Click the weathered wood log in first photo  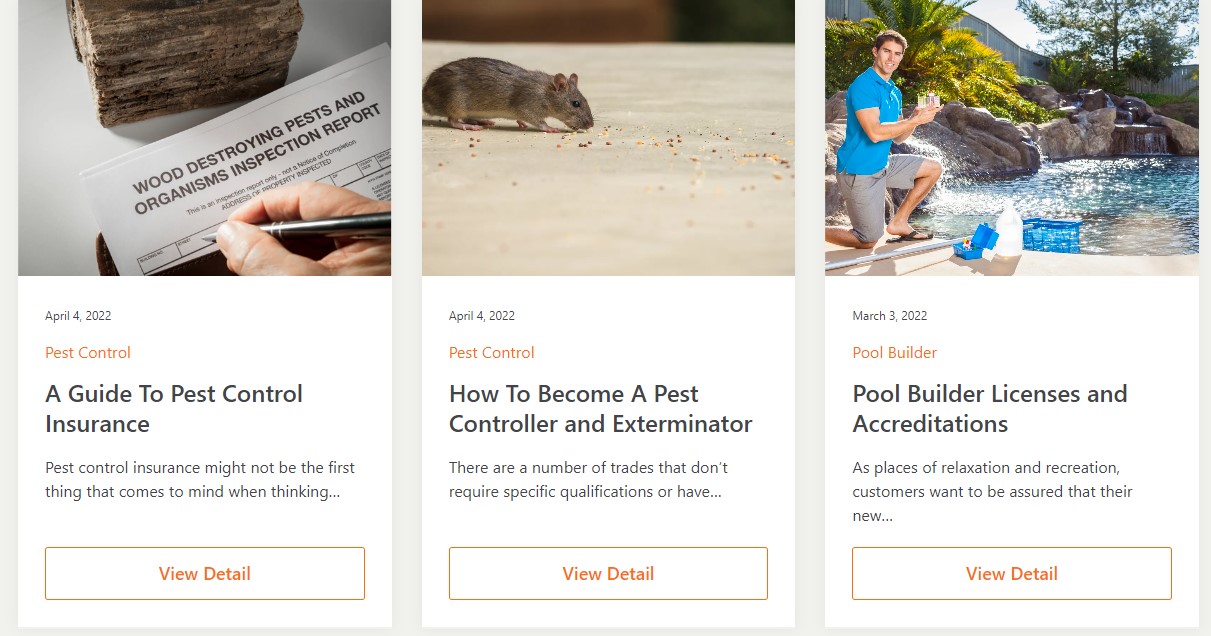(x=185, y=59)
